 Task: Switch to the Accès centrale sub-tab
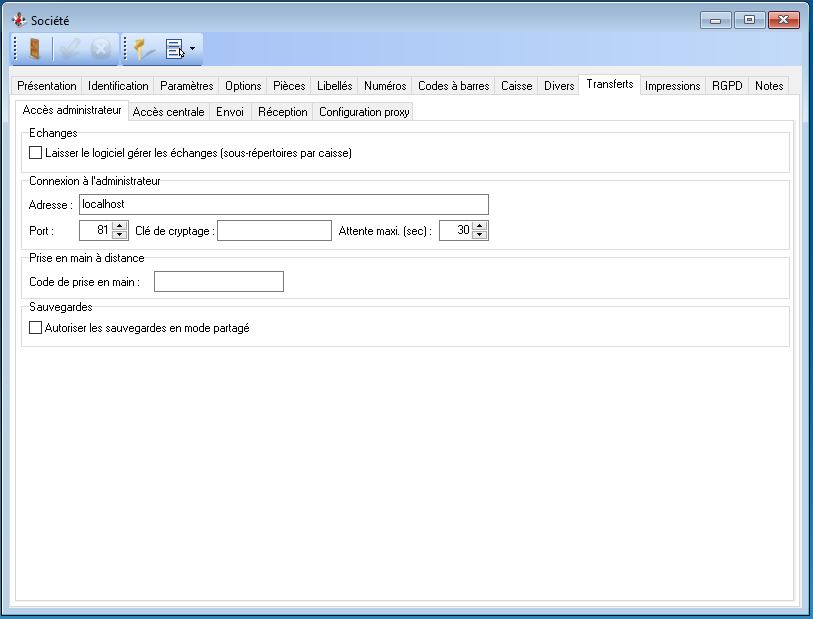pyautogui.click(x=168, y=112)
